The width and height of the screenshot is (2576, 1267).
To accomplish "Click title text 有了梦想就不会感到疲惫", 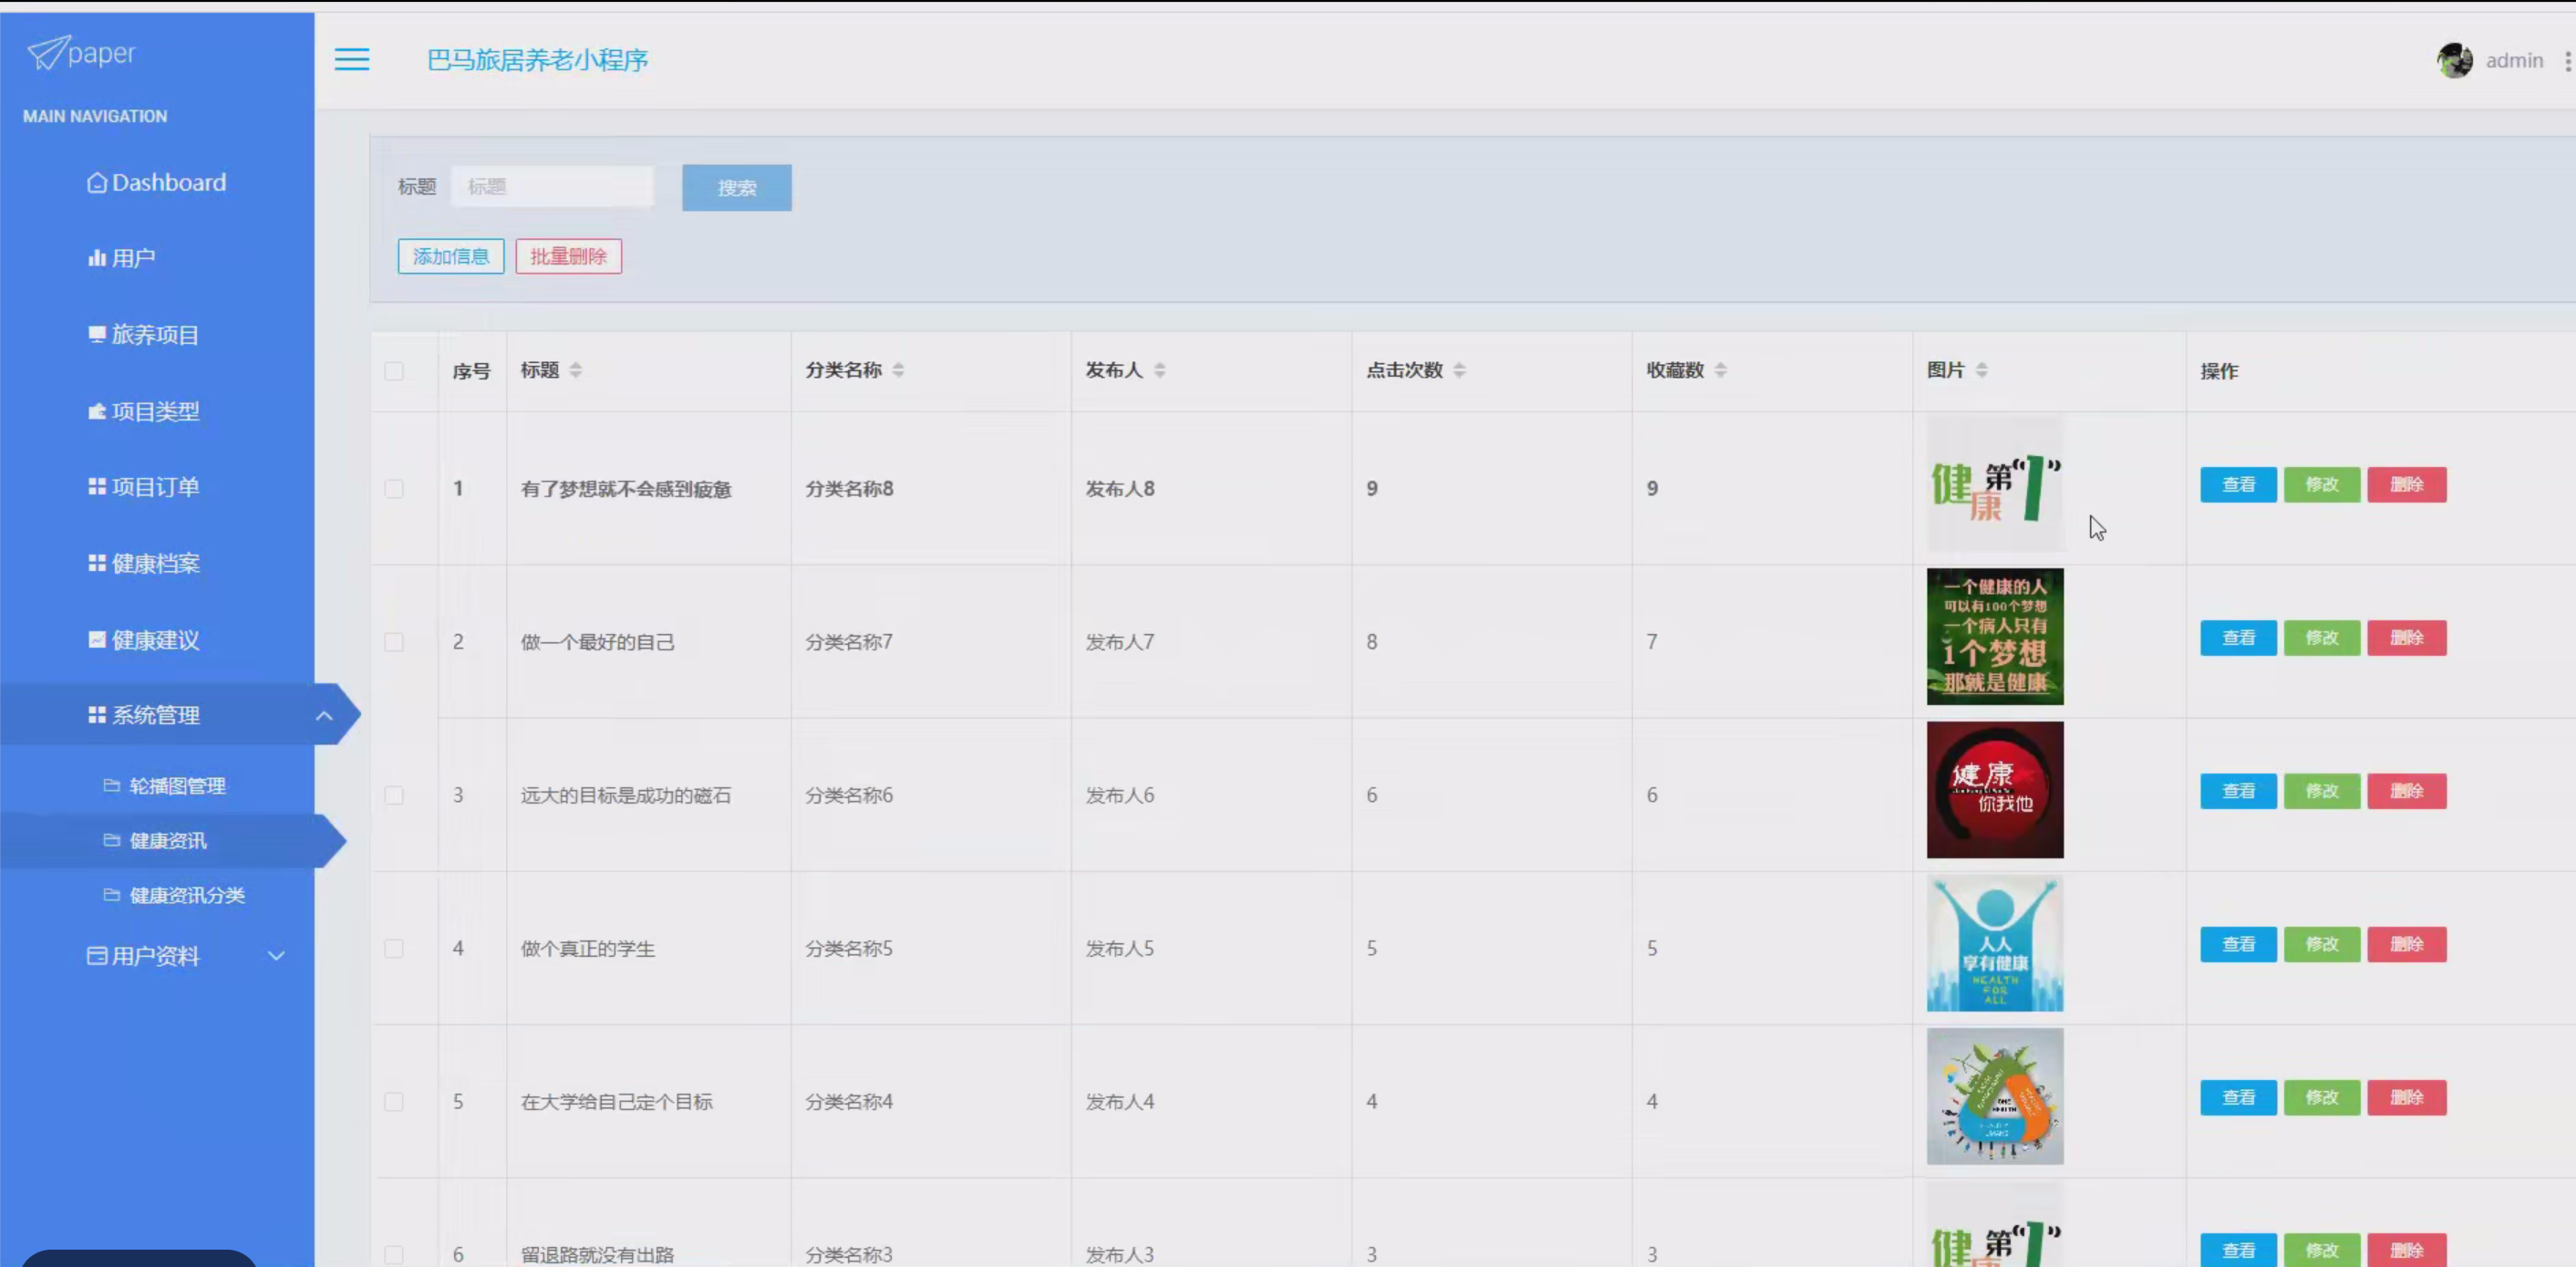I will [x=626, y=489].
